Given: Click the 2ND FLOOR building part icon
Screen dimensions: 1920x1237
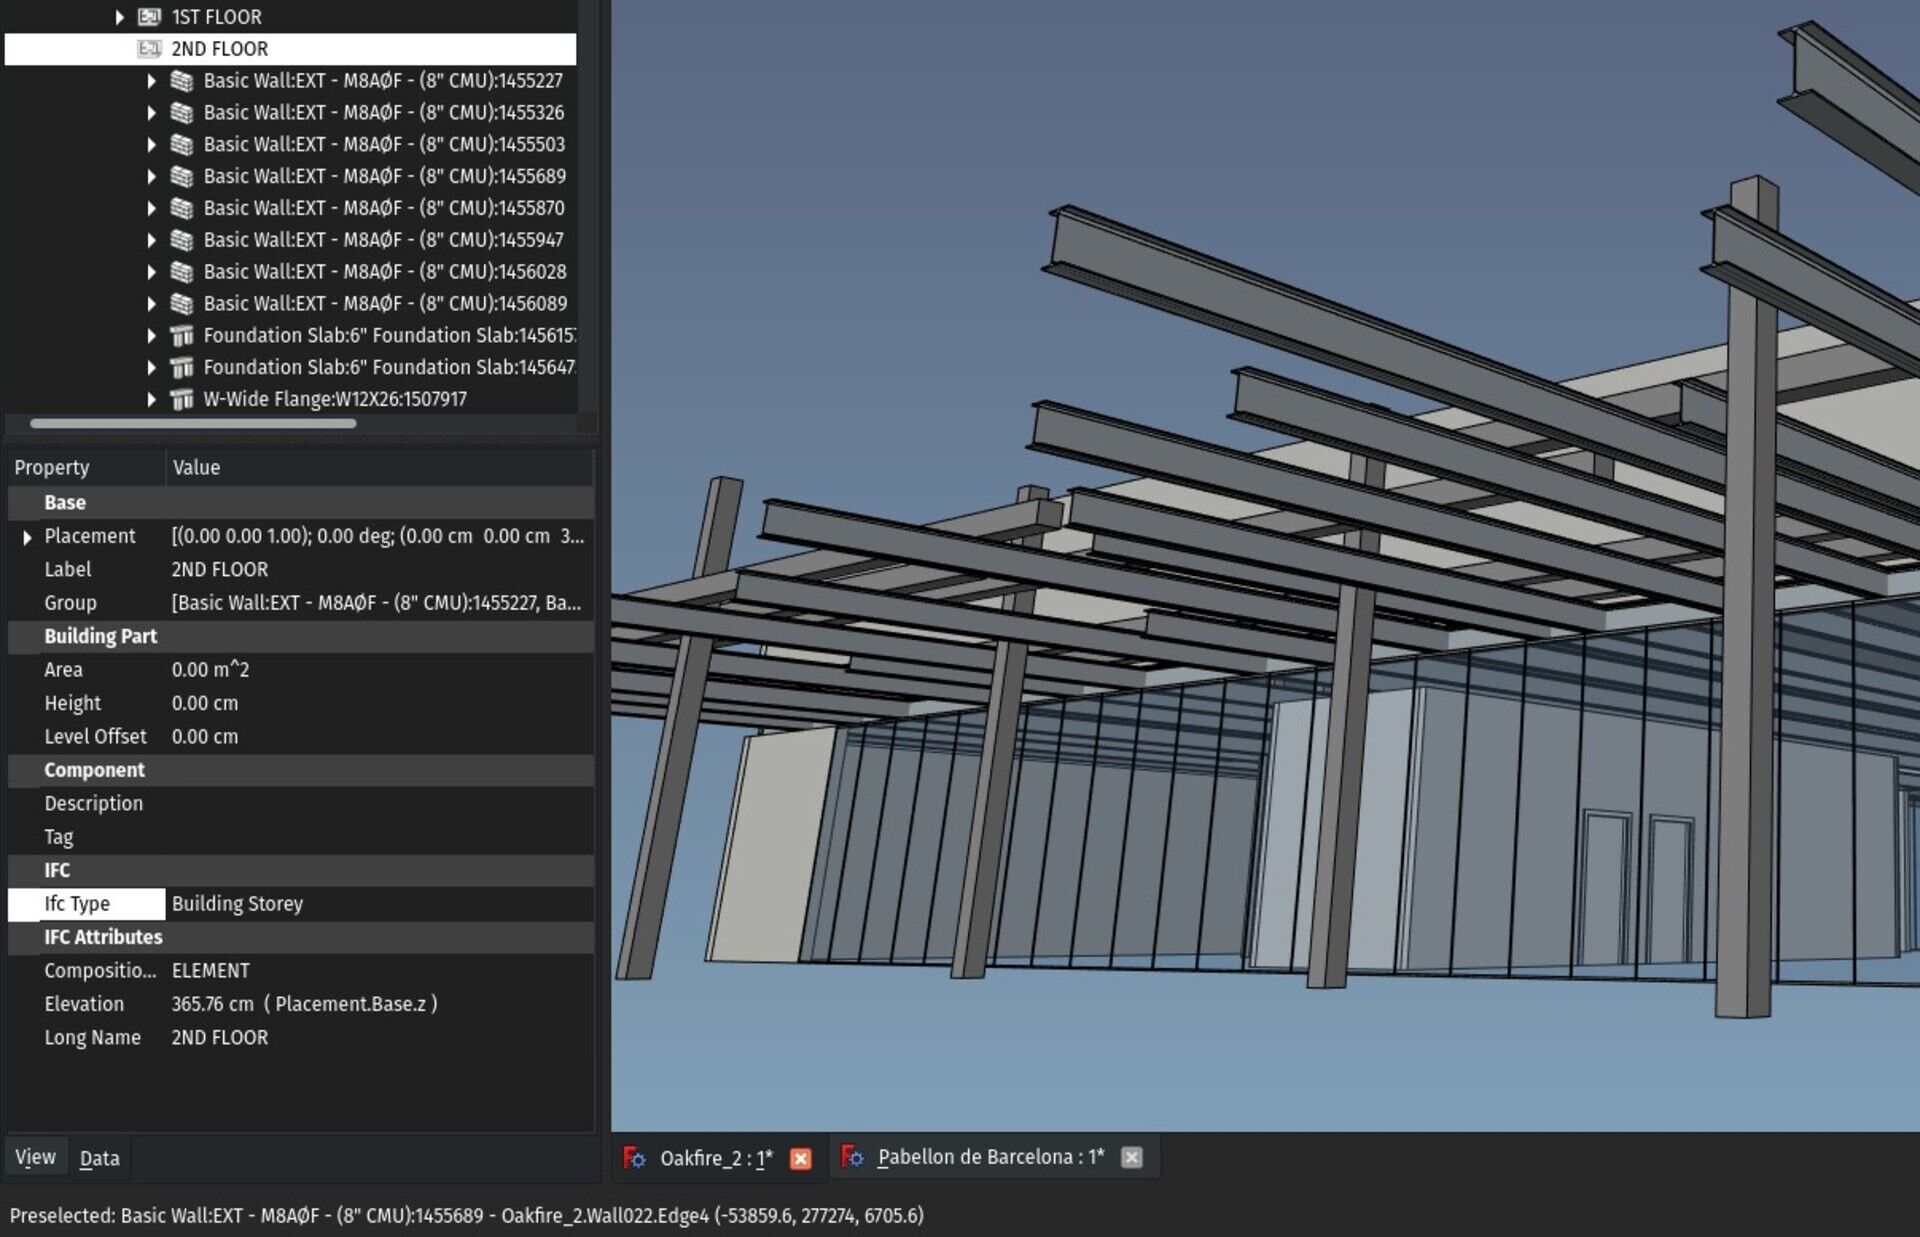Looking at the screenshot, I should coord(149,49).
